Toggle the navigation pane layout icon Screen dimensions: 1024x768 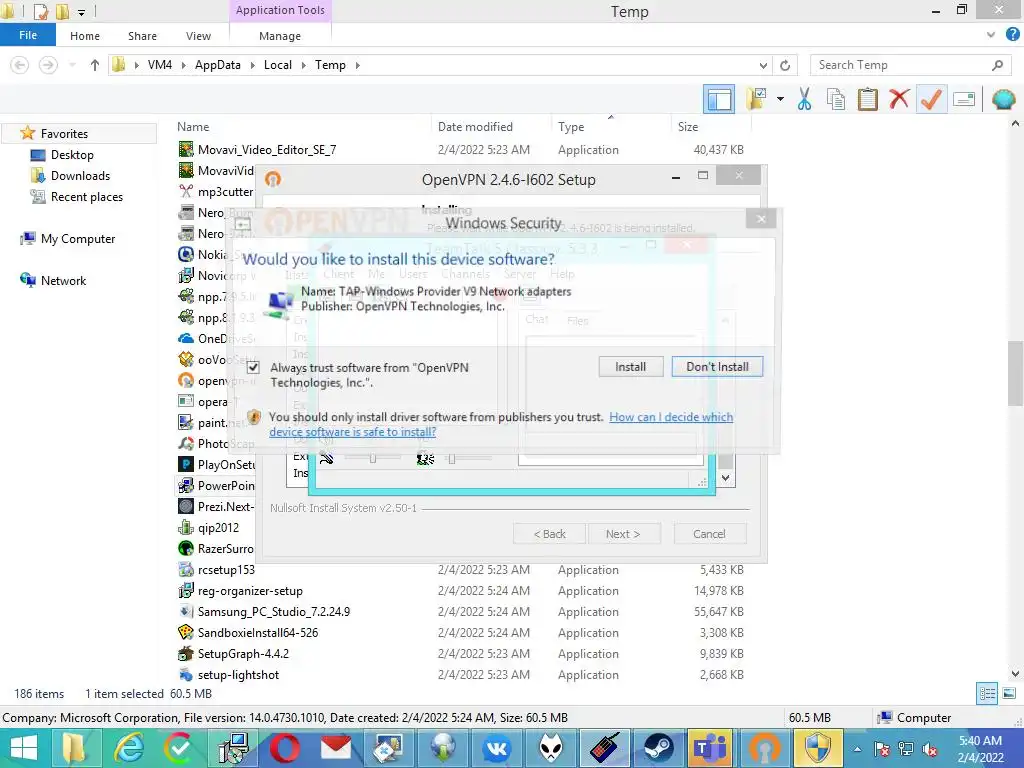click(x=719, y=100)
